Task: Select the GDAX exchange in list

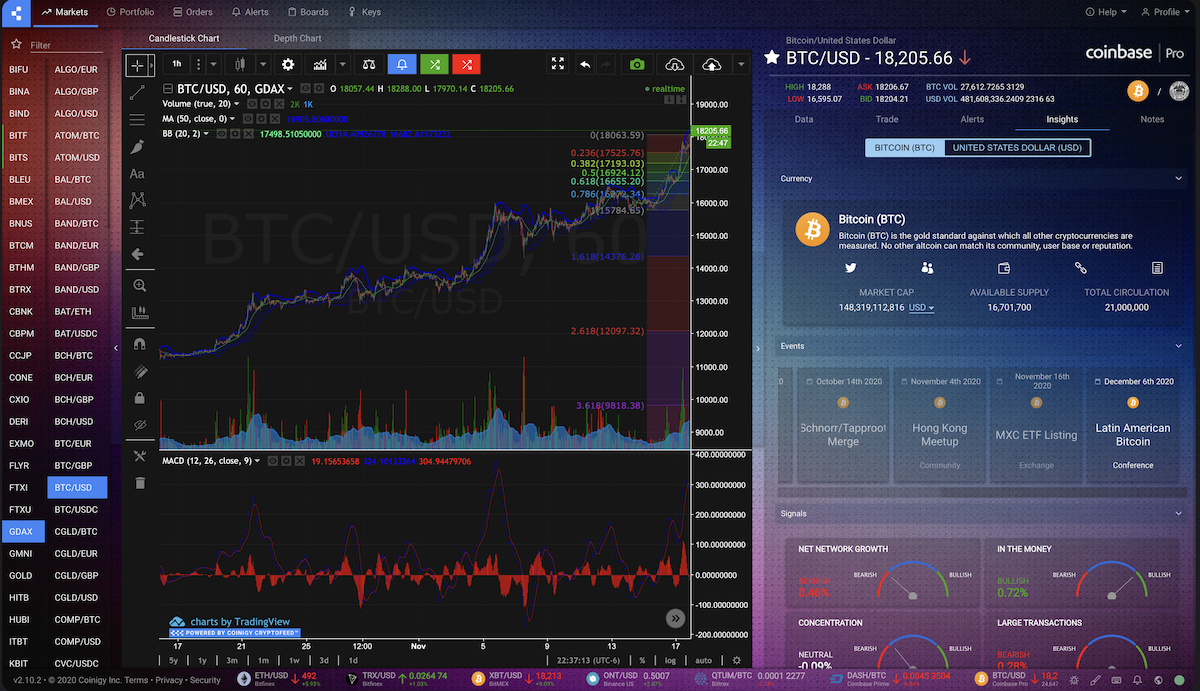Action: pos(21,531)
